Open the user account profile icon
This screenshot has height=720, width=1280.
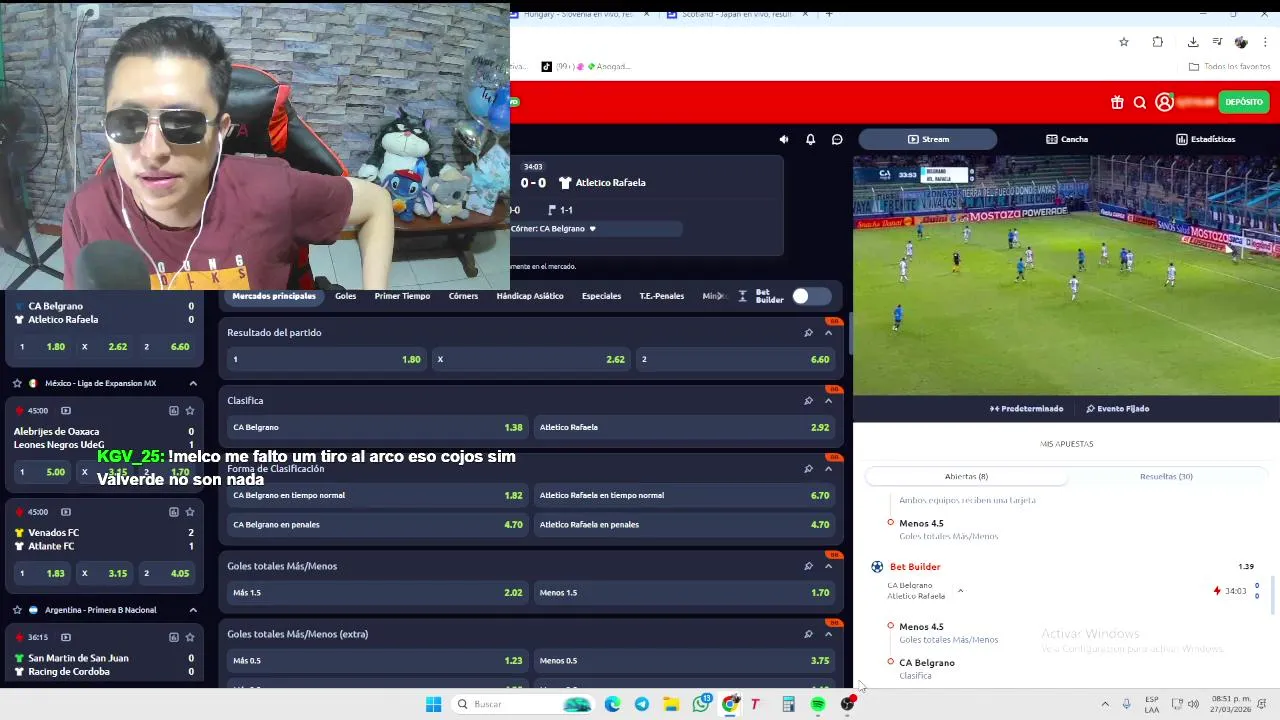pos(1164,102)
